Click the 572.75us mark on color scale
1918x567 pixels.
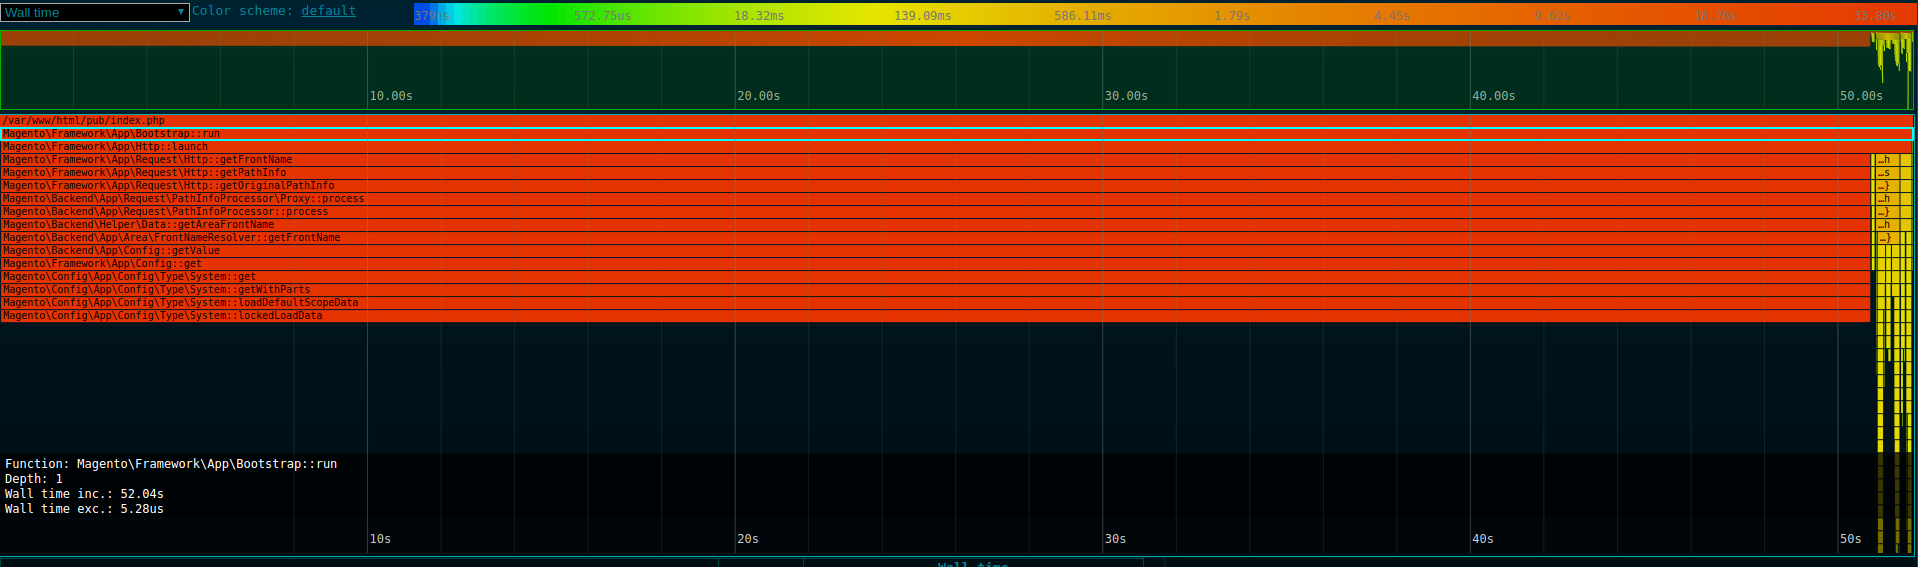pos(602,16)
